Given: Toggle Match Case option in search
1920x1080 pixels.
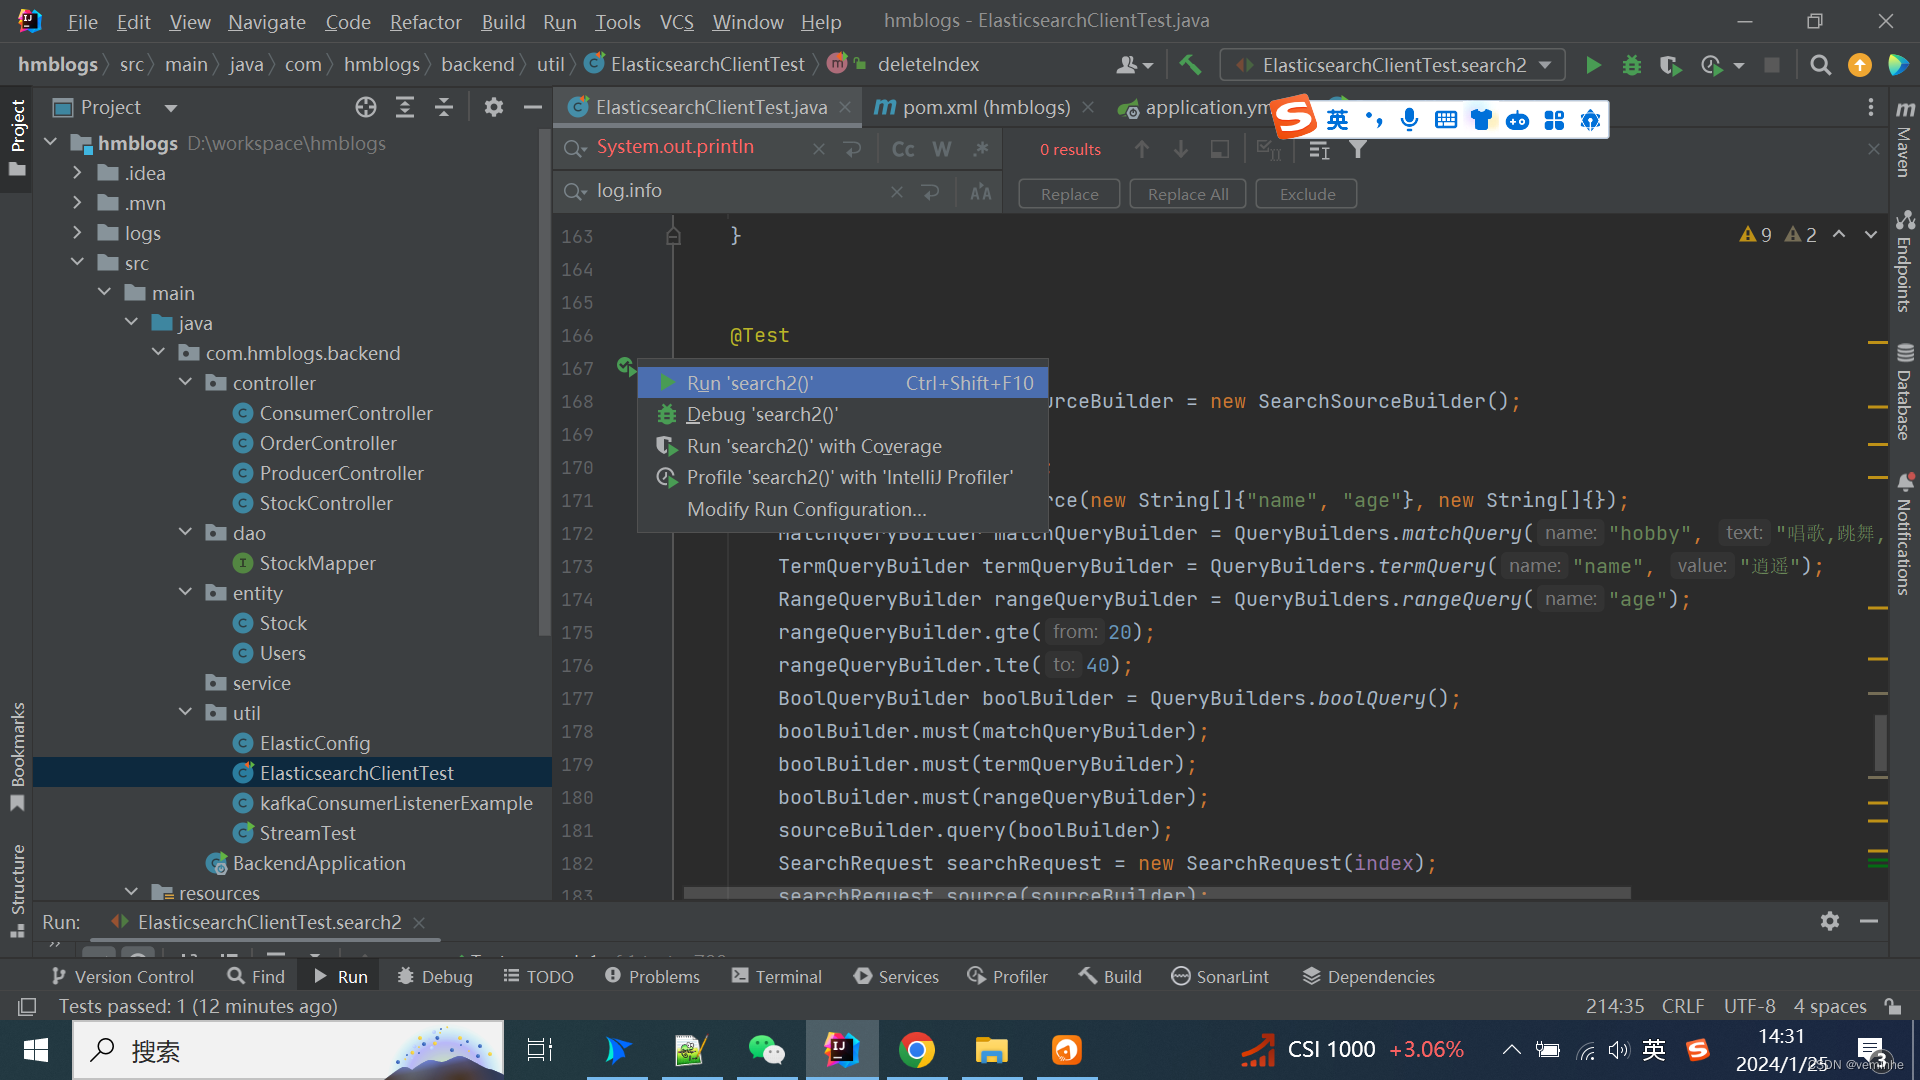Looking at the screenshot, I should 903,149.
